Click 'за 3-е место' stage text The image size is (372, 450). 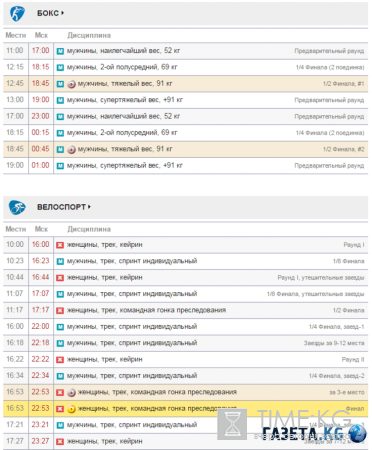click(x=347, y=393)
